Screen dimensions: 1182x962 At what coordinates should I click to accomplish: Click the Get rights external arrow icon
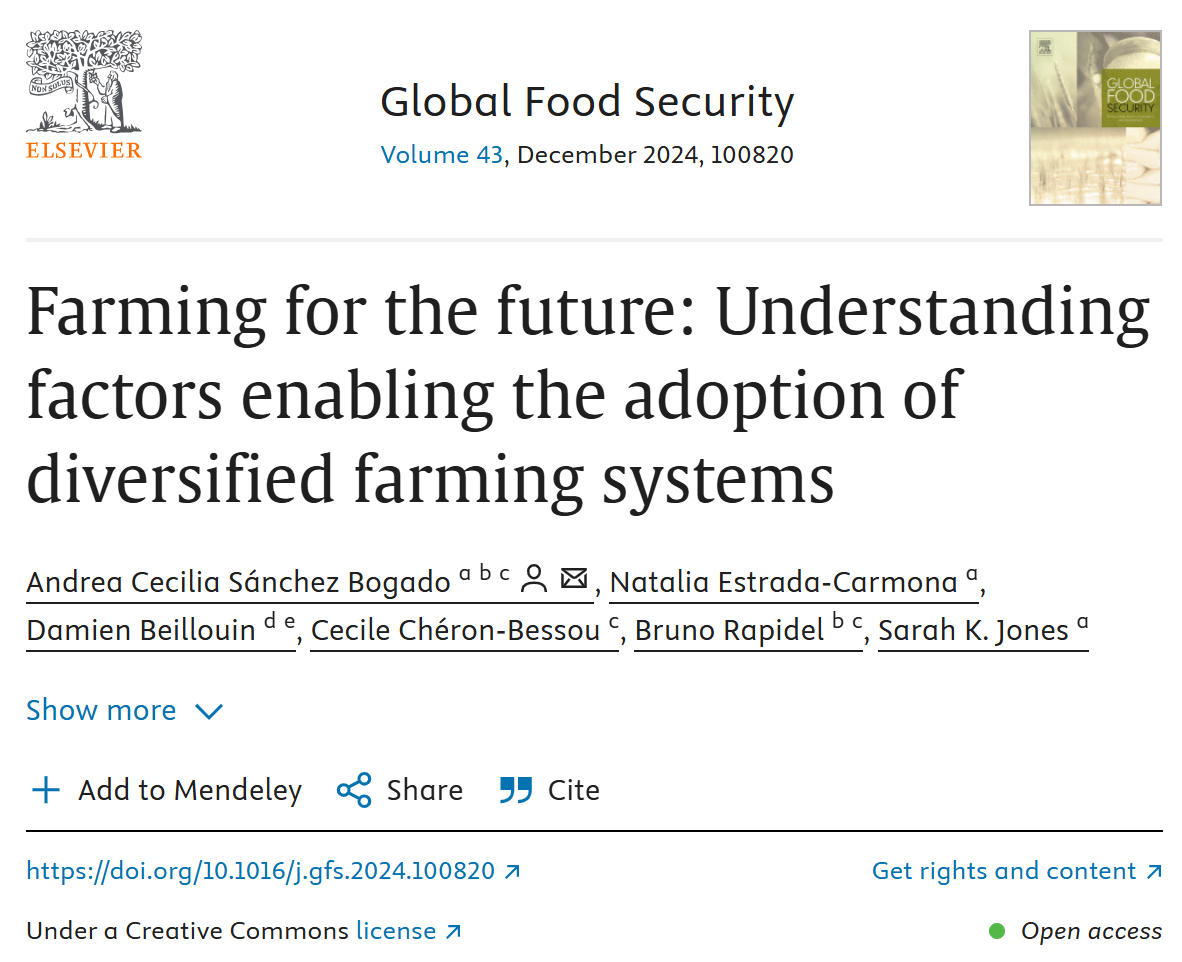click(x=1154, y=872)
